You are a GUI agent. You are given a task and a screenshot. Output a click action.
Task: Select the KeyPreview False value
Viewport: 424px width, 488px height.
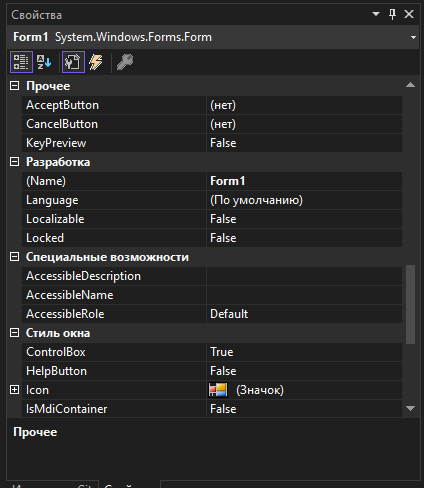[304, 143]
